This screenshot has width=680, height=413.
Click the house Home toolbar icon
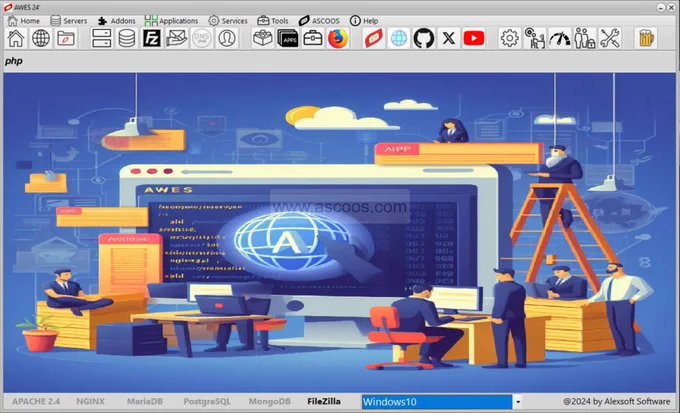coord(16,38)
